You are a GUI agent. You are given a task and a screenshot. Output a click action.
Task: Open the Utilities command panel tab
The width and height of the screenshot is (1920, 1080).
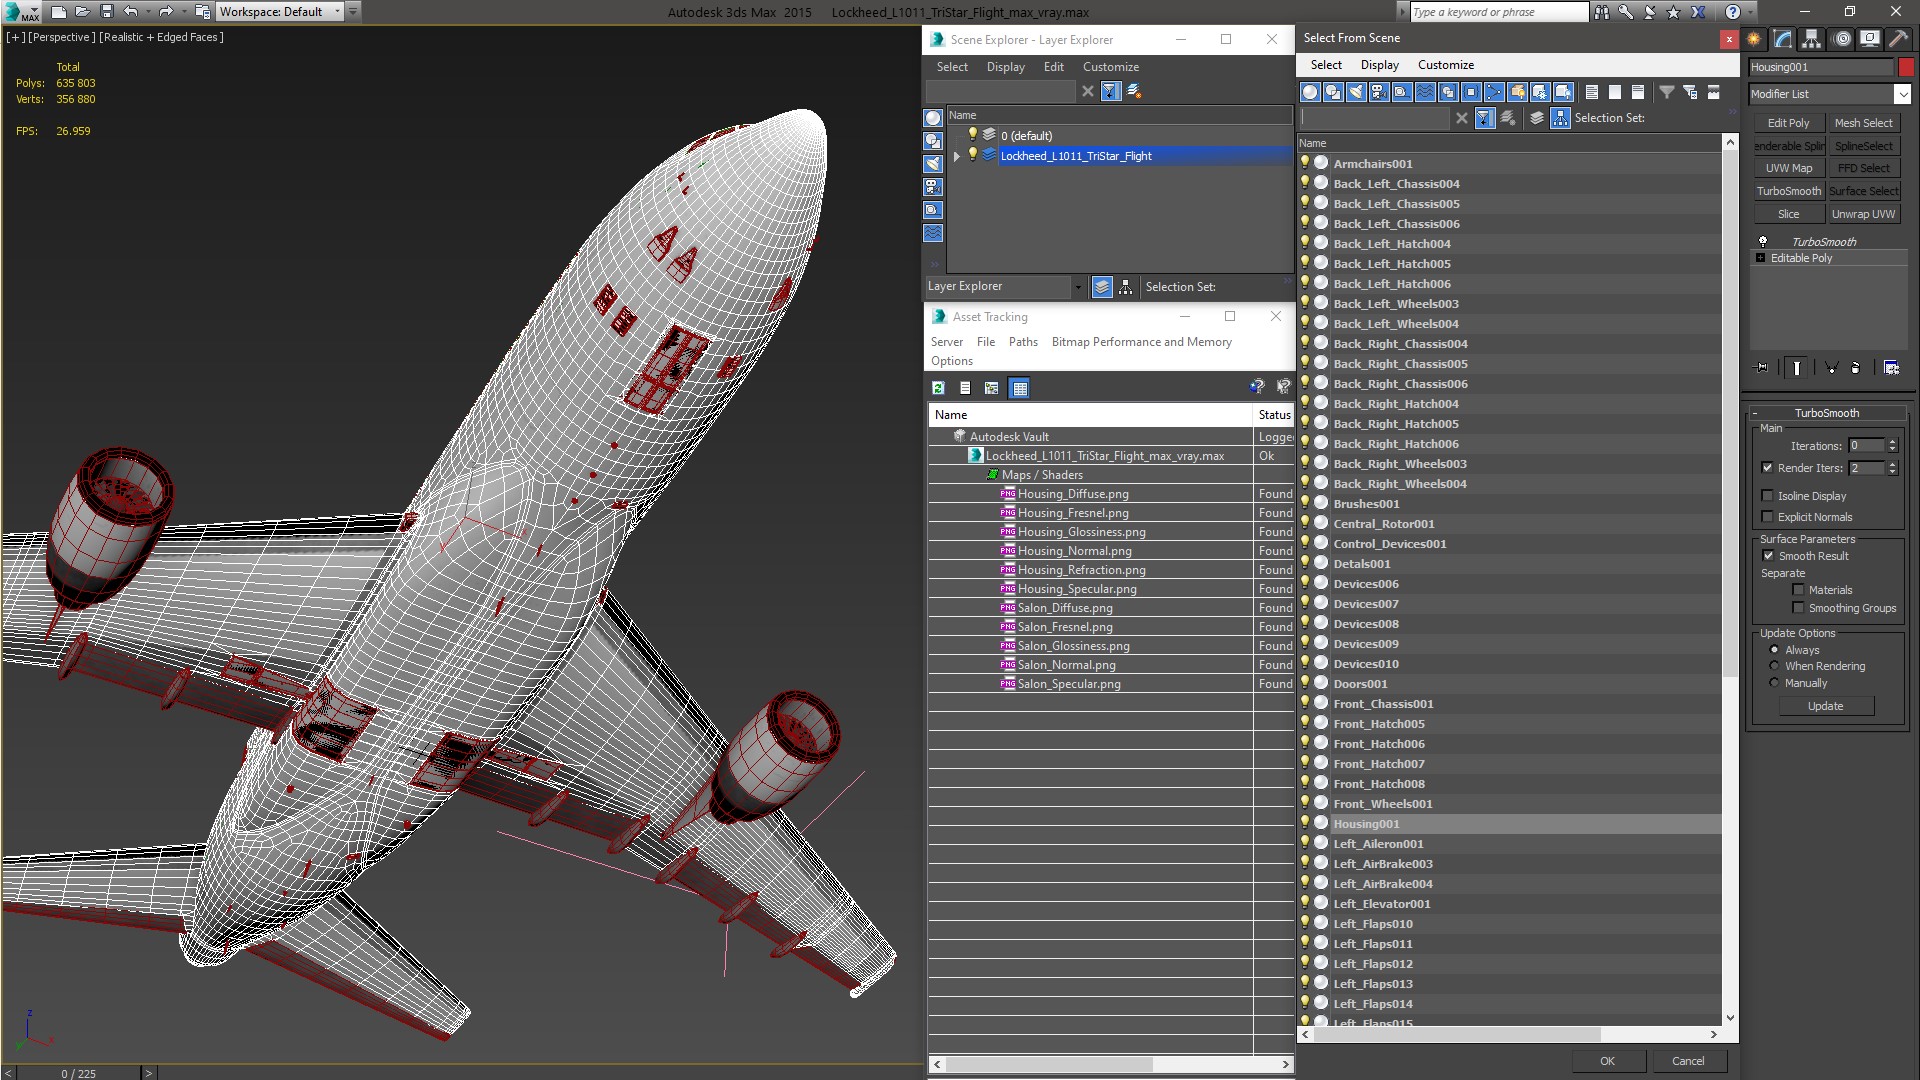coord(1898,39)
